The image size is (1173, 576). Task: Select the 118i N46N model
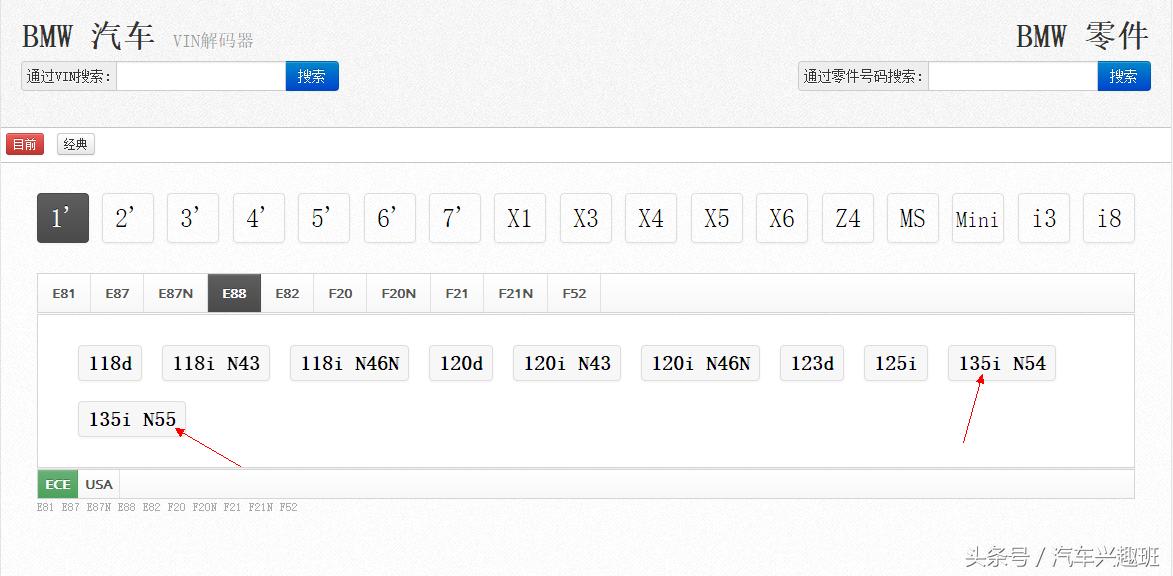349,364
